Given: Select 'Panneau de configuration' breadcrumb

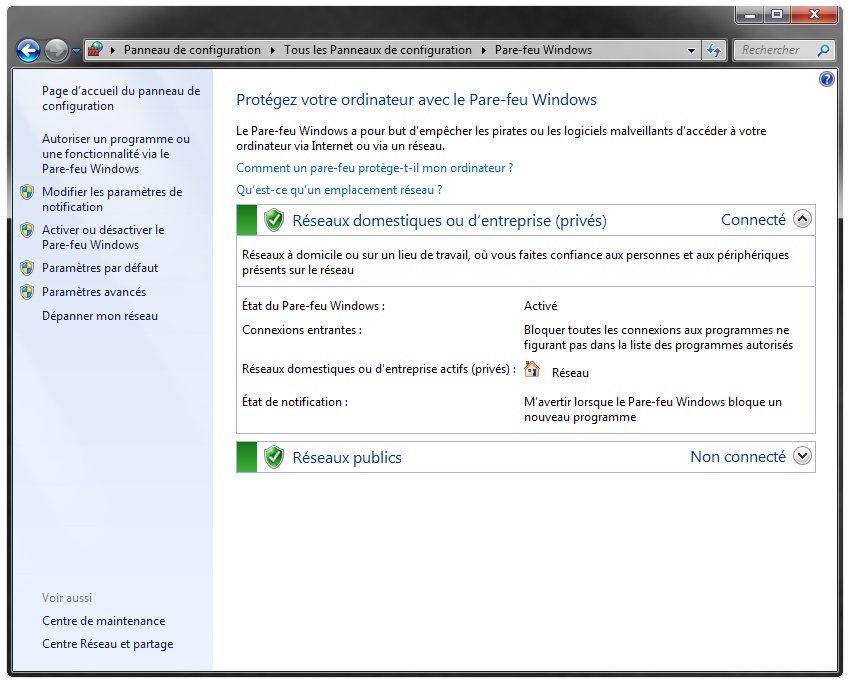Looking at the screenshot, I should pyautogui.click(x=192, y=50).
